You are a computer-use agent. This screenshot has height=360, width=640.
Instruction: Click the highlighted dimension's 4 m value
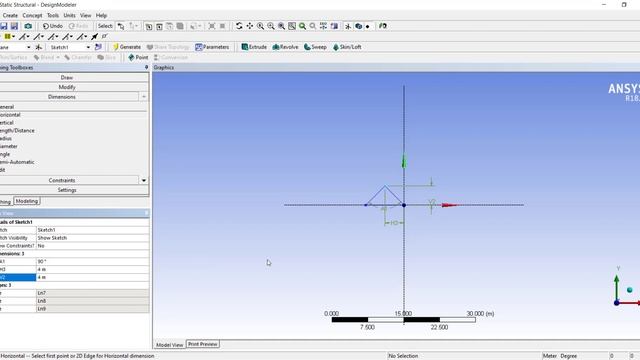[93, 278]
